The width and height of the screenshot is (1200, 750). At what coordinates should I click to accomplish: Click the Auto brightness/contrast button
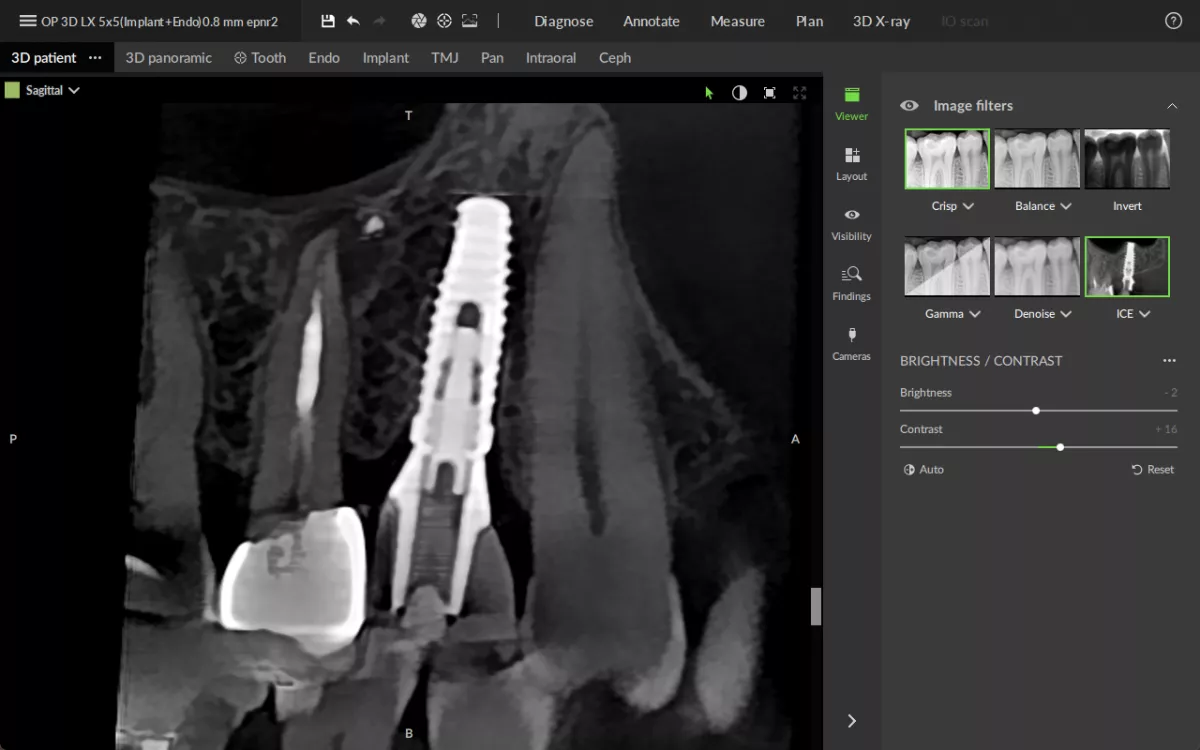pos(924,470)
